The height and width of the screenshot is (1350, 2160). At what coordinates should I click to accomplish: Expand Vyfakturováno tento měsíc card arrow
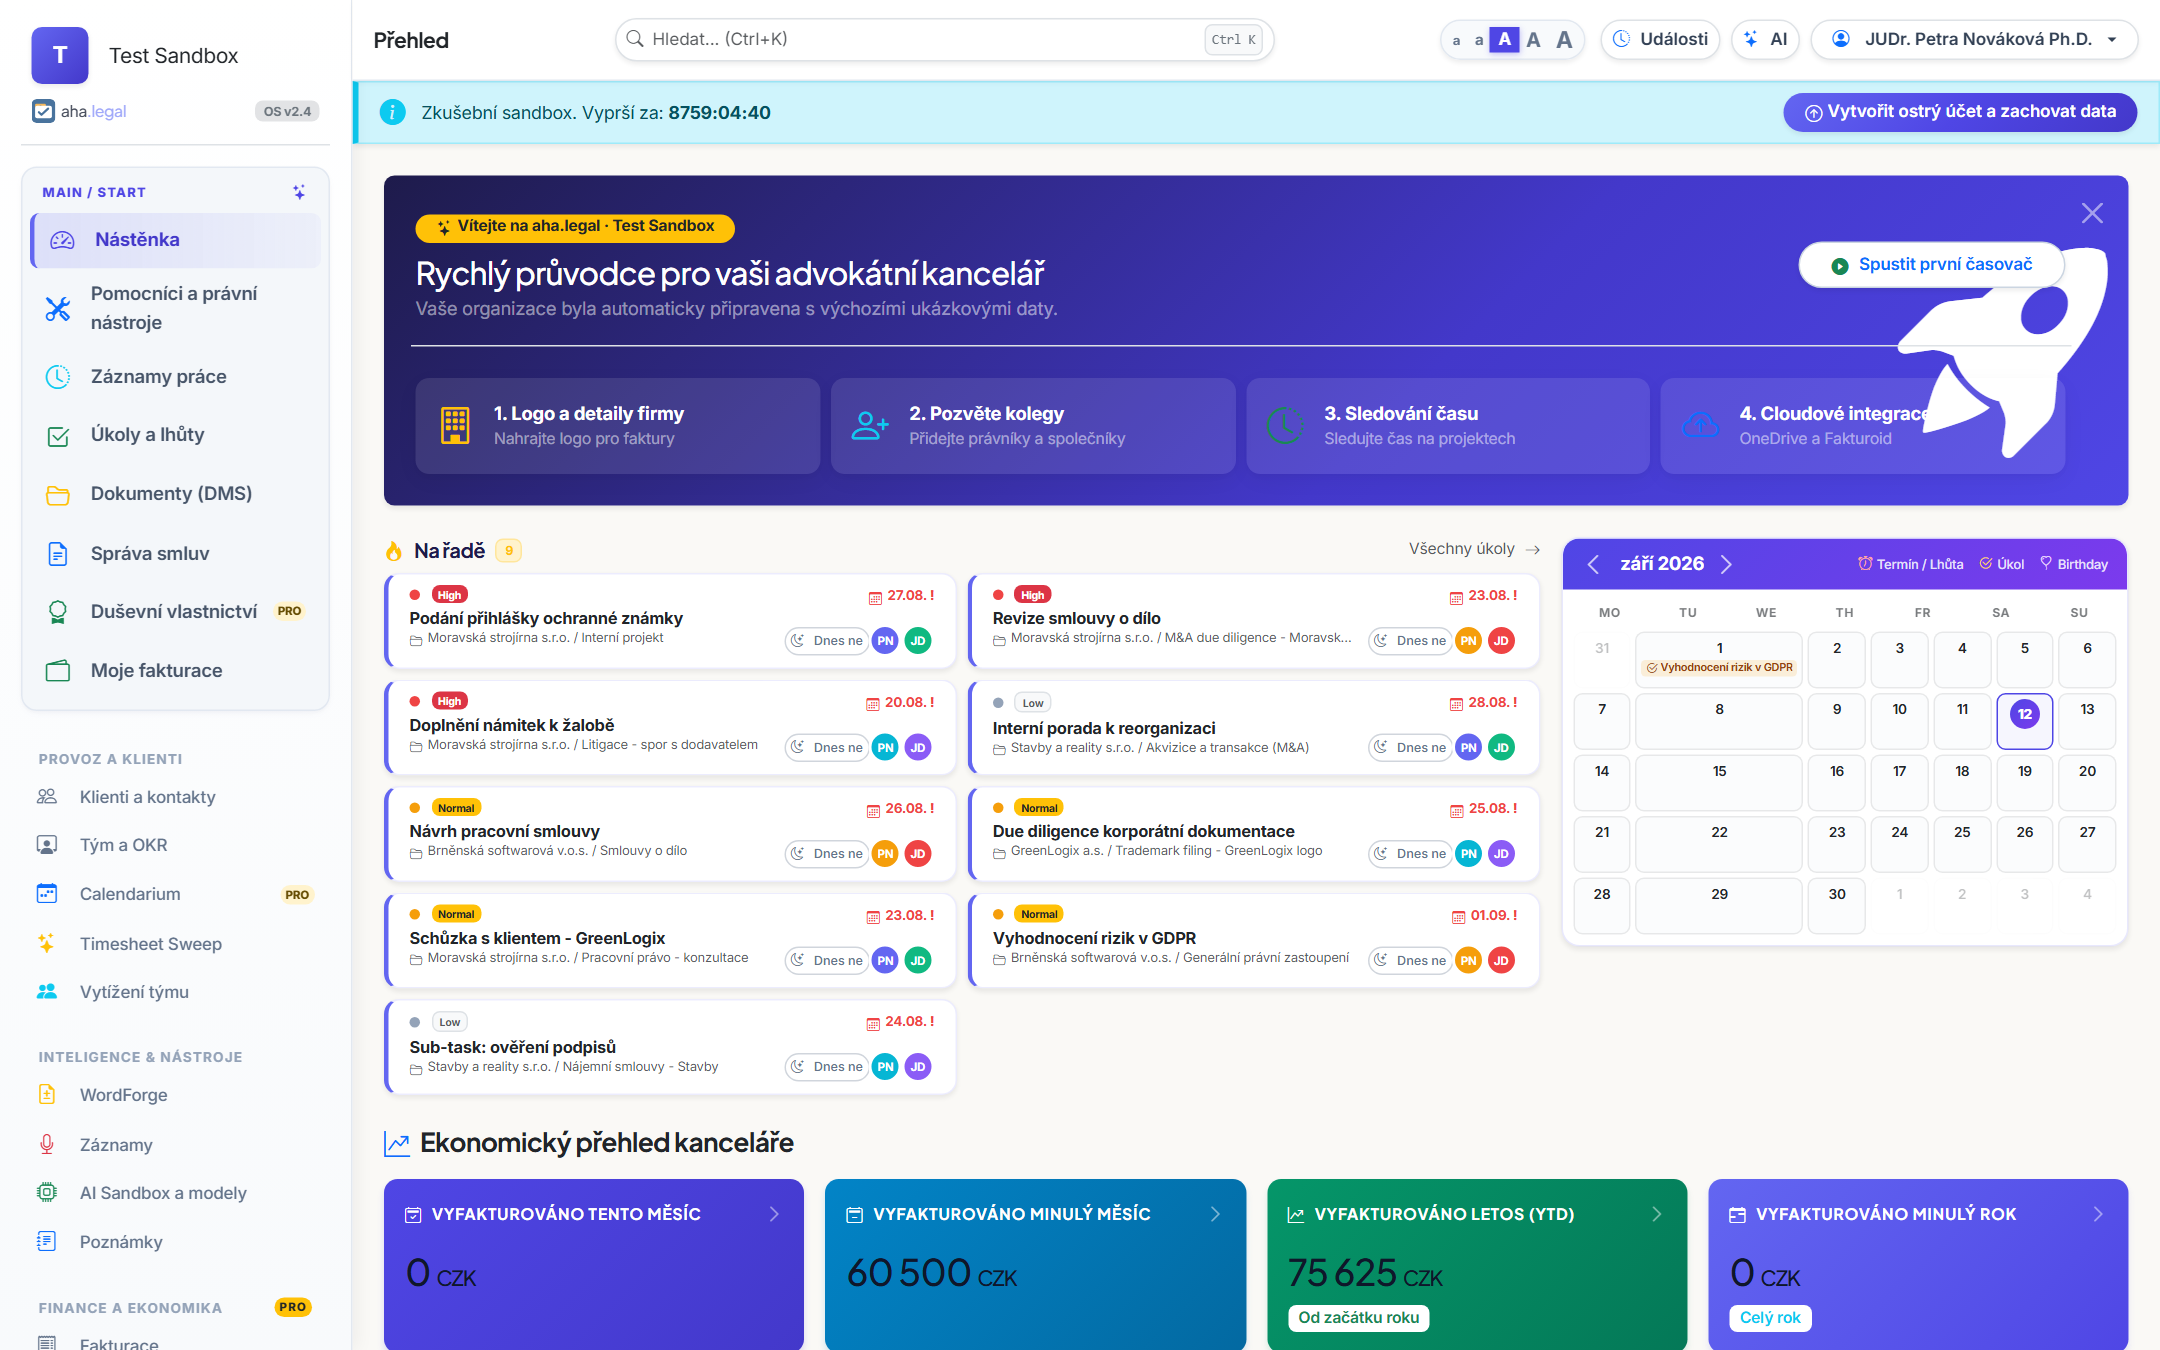774,1214
